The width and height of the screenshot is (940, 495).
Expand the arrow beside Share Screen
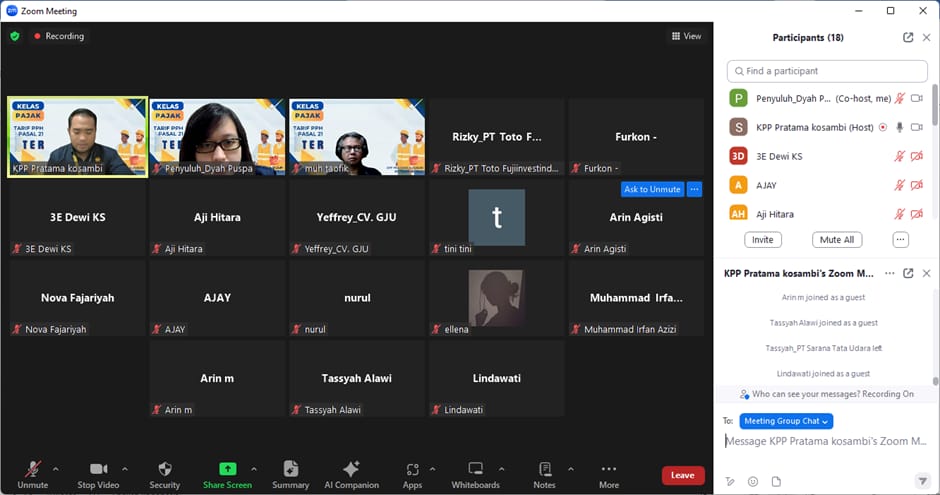(254, 469)
